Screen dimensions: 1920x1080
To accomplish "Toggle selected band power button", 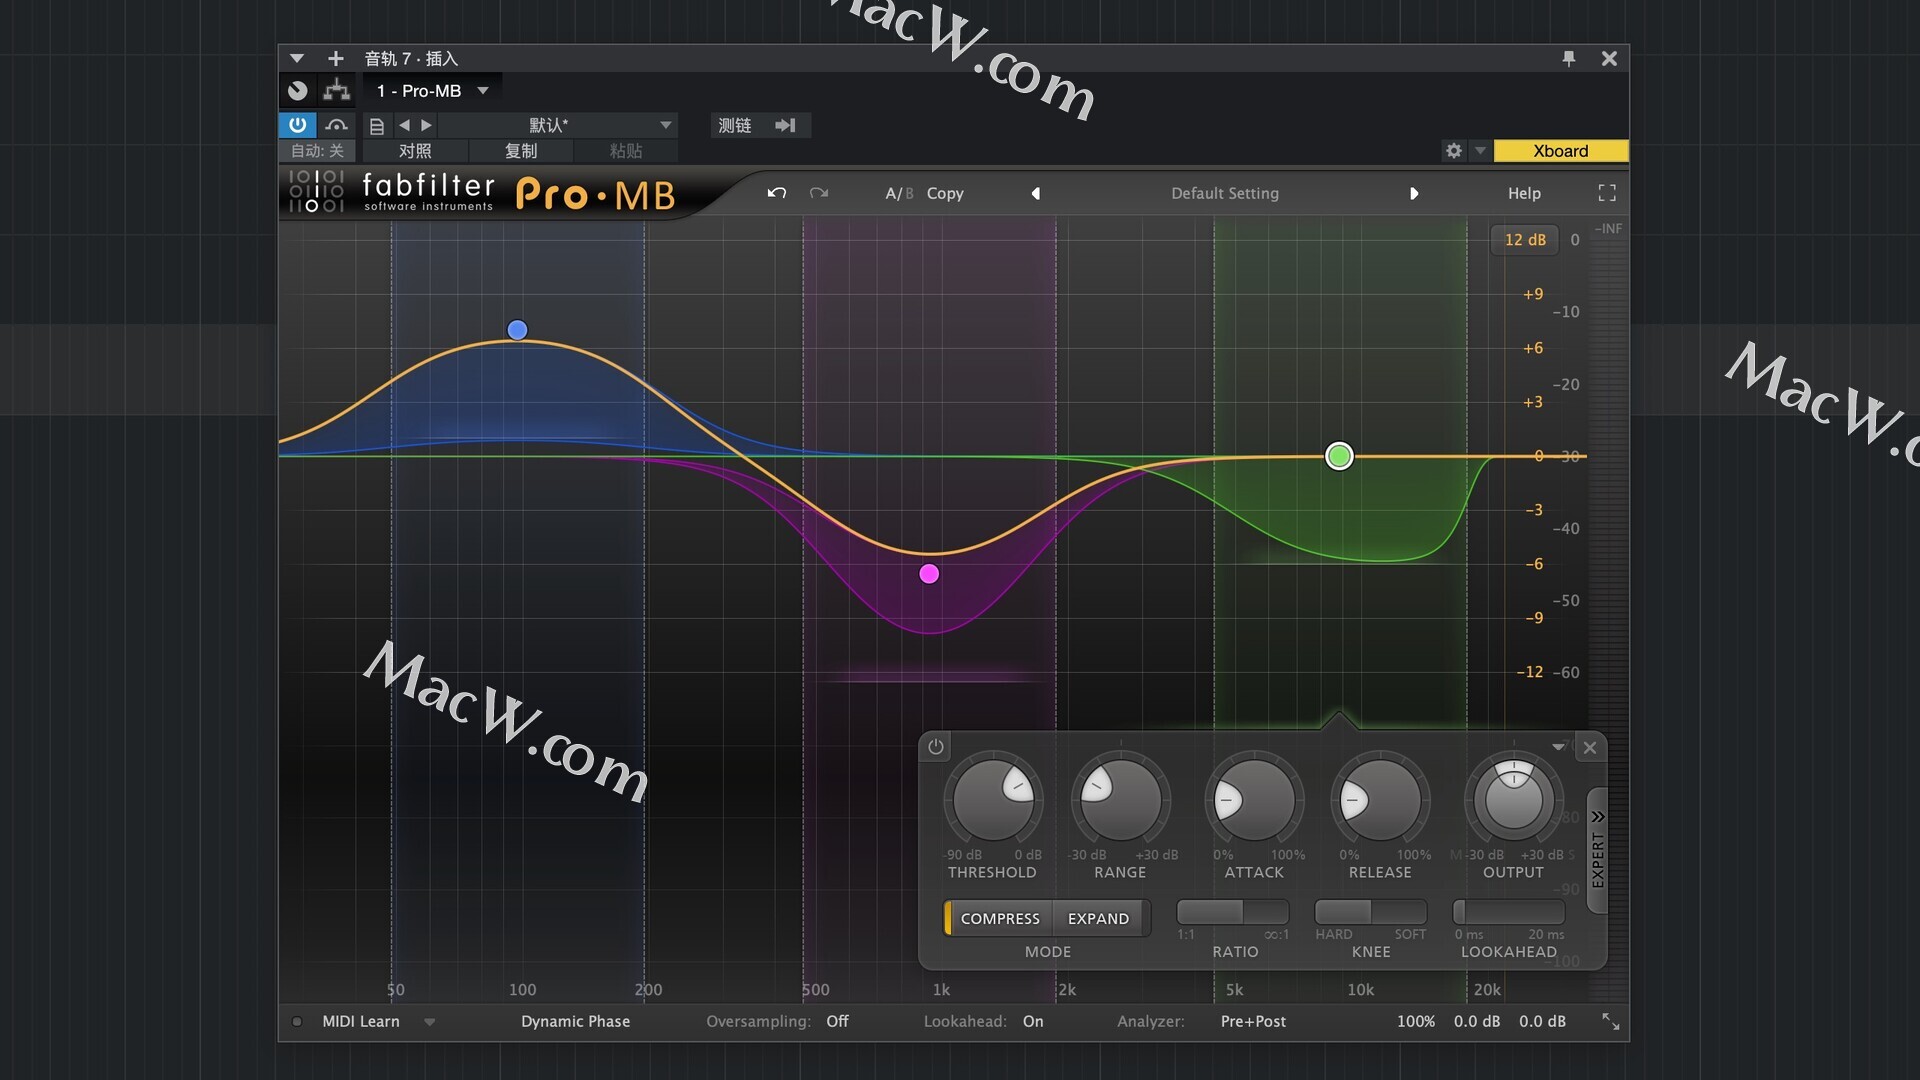I will pyautogui.click(x=935, y=747).
